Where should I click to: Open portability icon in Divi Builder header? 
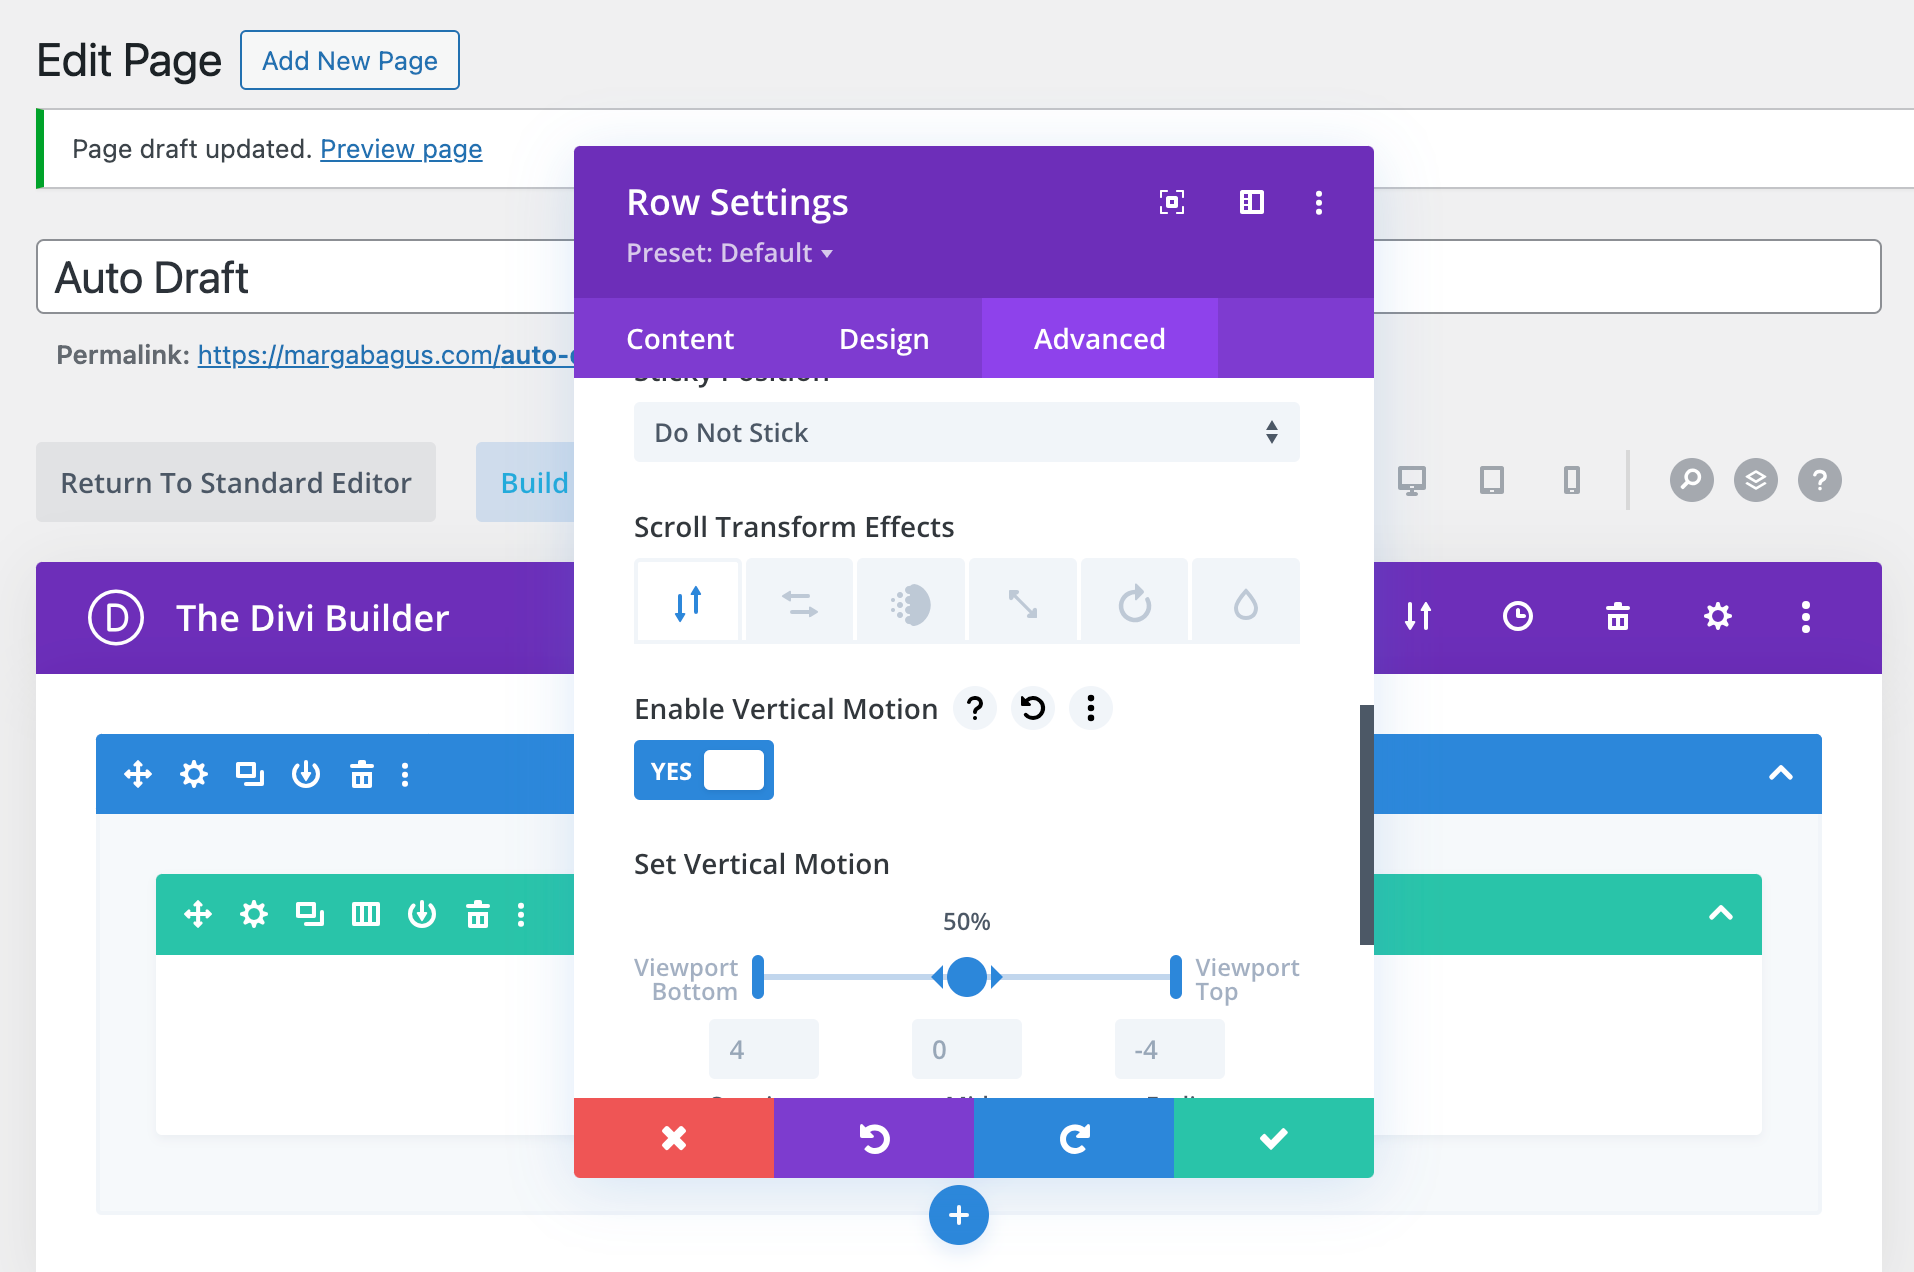tap(1418, 617)
